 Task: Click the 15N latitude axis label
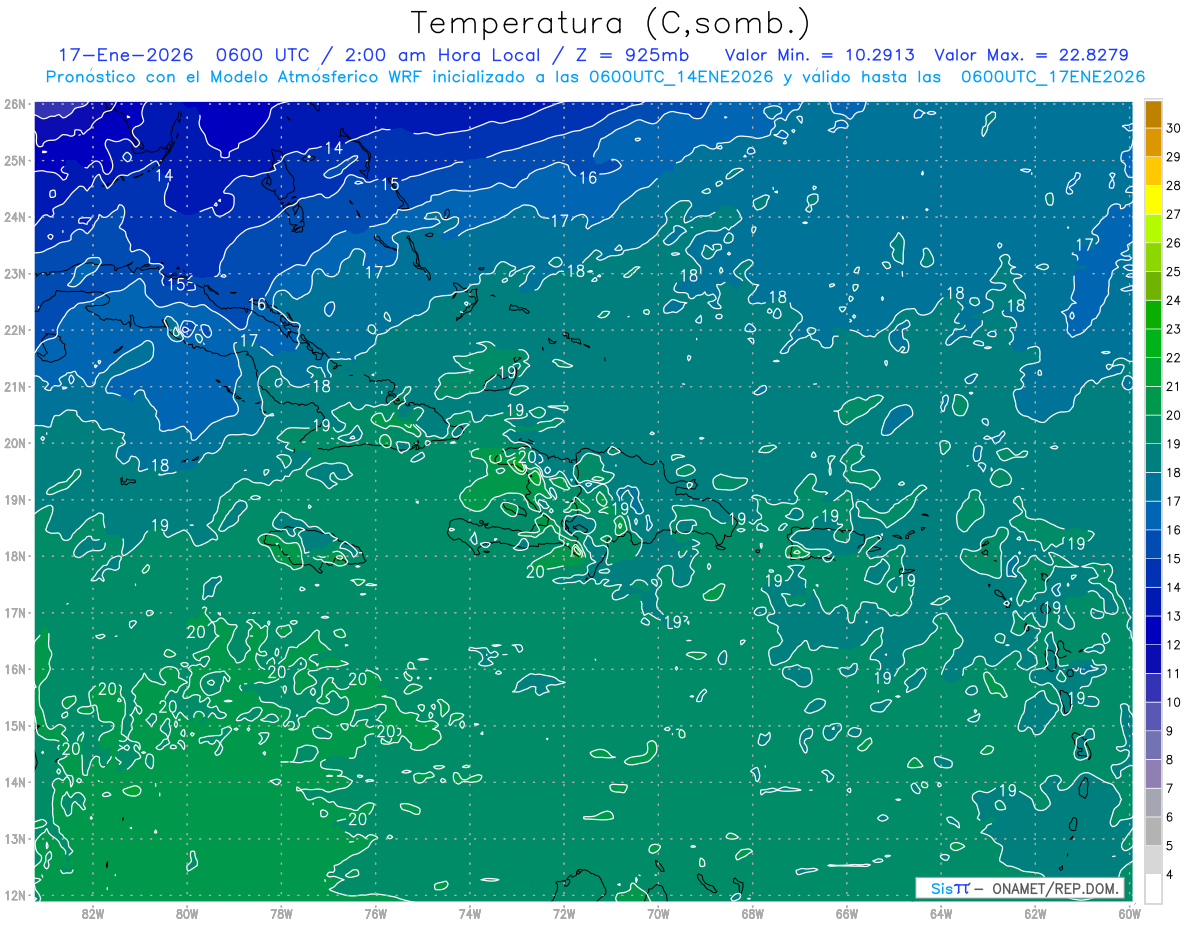14,725
